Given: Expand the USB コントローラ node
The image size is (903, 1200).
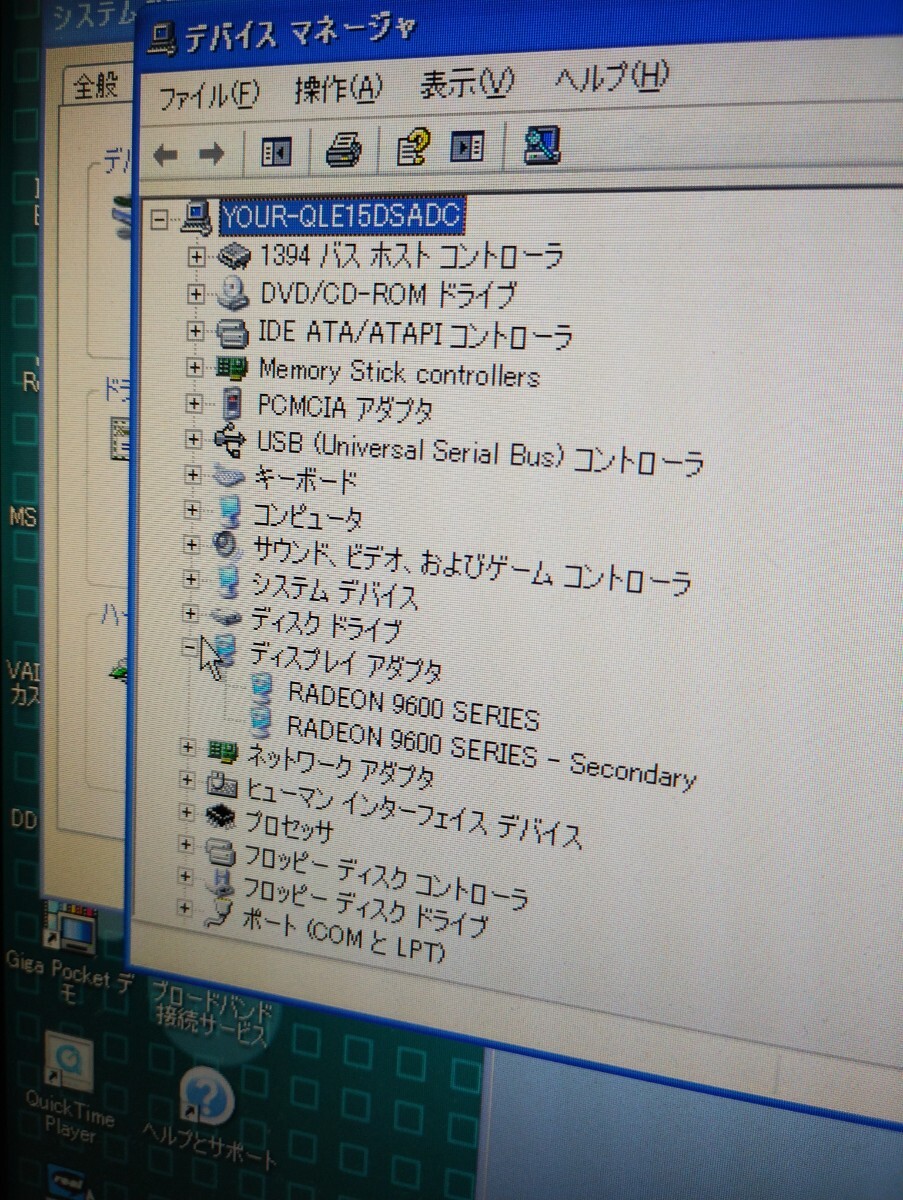Looking at the screenshot, I should pyautogui.click(x=193, y=439).
